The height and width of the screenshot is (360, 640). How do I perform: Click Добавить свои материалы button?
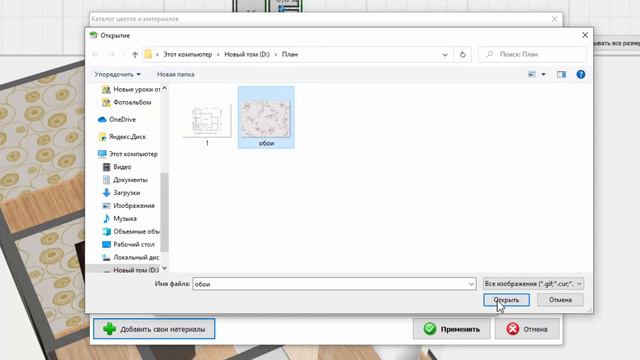[x=154, y=329]
